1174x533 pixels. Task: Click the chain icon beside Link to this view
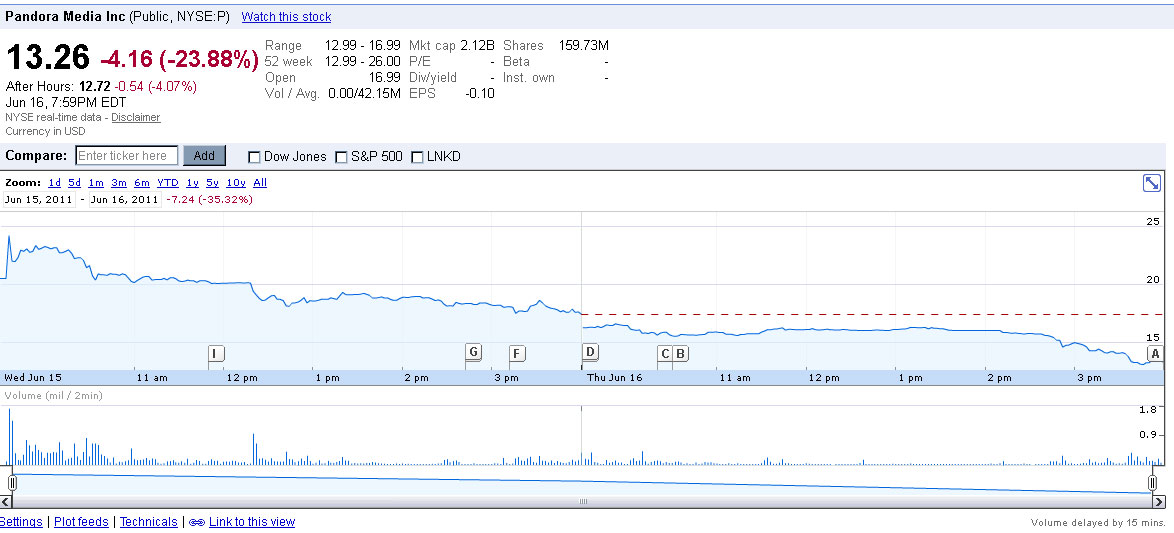[196, 523]
